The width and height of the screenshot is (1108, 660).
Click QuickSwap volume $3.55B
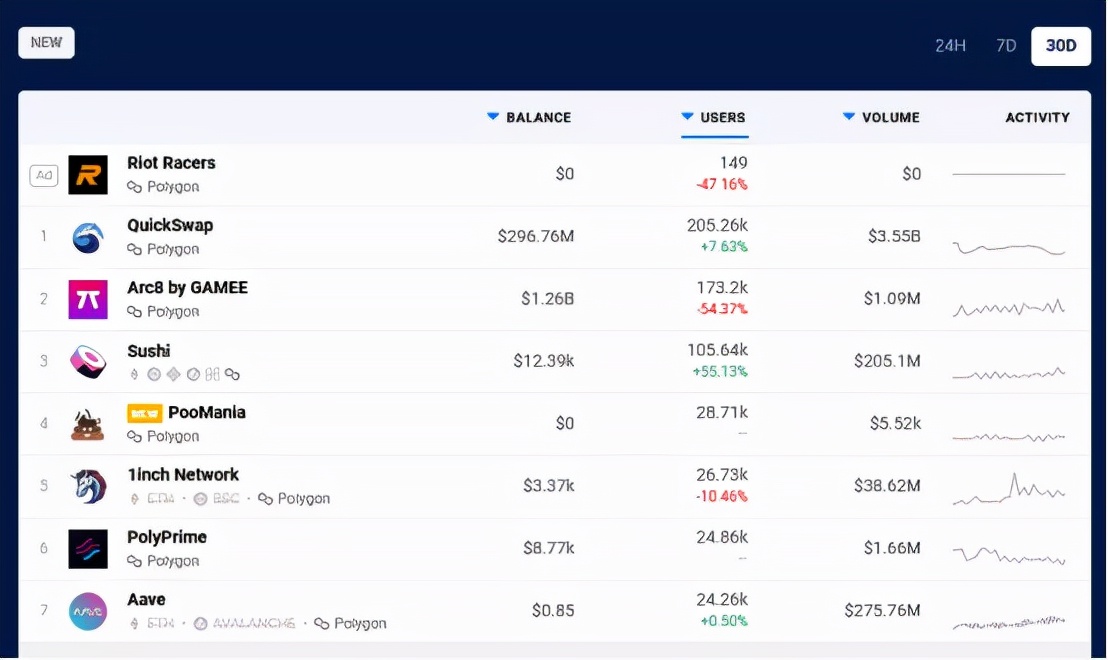pyautogui.click(x=894, y=236)
